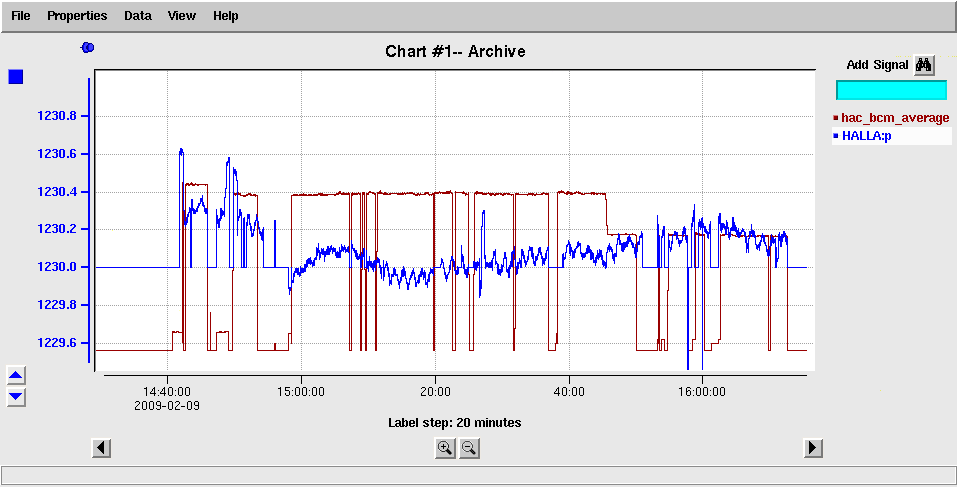Viewport: 957px width, 487px height.
Task: Move the time range forward with right arrow
Action: pyautogui.click(x=812, y=448)
